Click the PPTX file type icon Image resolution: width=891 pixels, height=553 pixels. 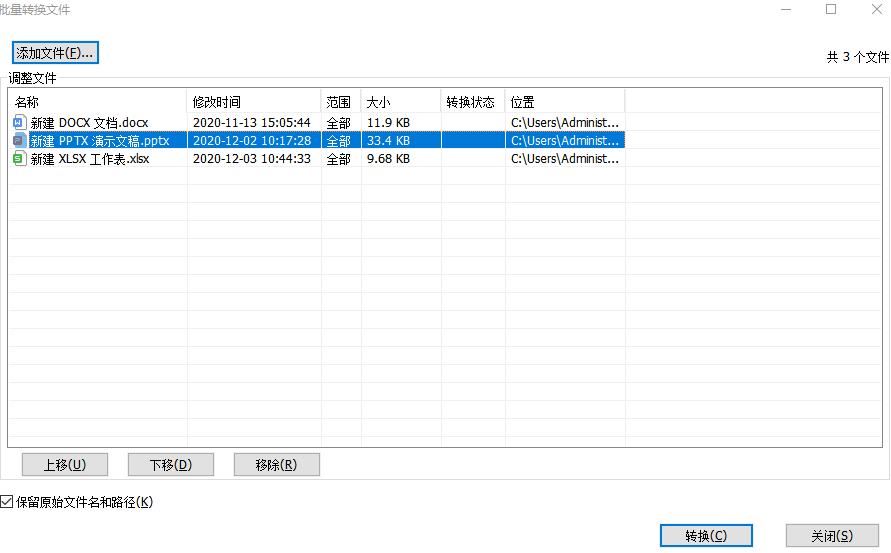pos(19,140)
